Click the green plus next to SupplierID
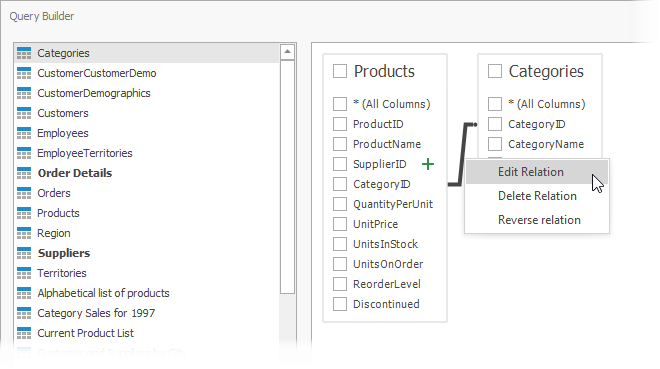Image resolution: width=660 pixels, height=369 pixels. coord(428,164)
